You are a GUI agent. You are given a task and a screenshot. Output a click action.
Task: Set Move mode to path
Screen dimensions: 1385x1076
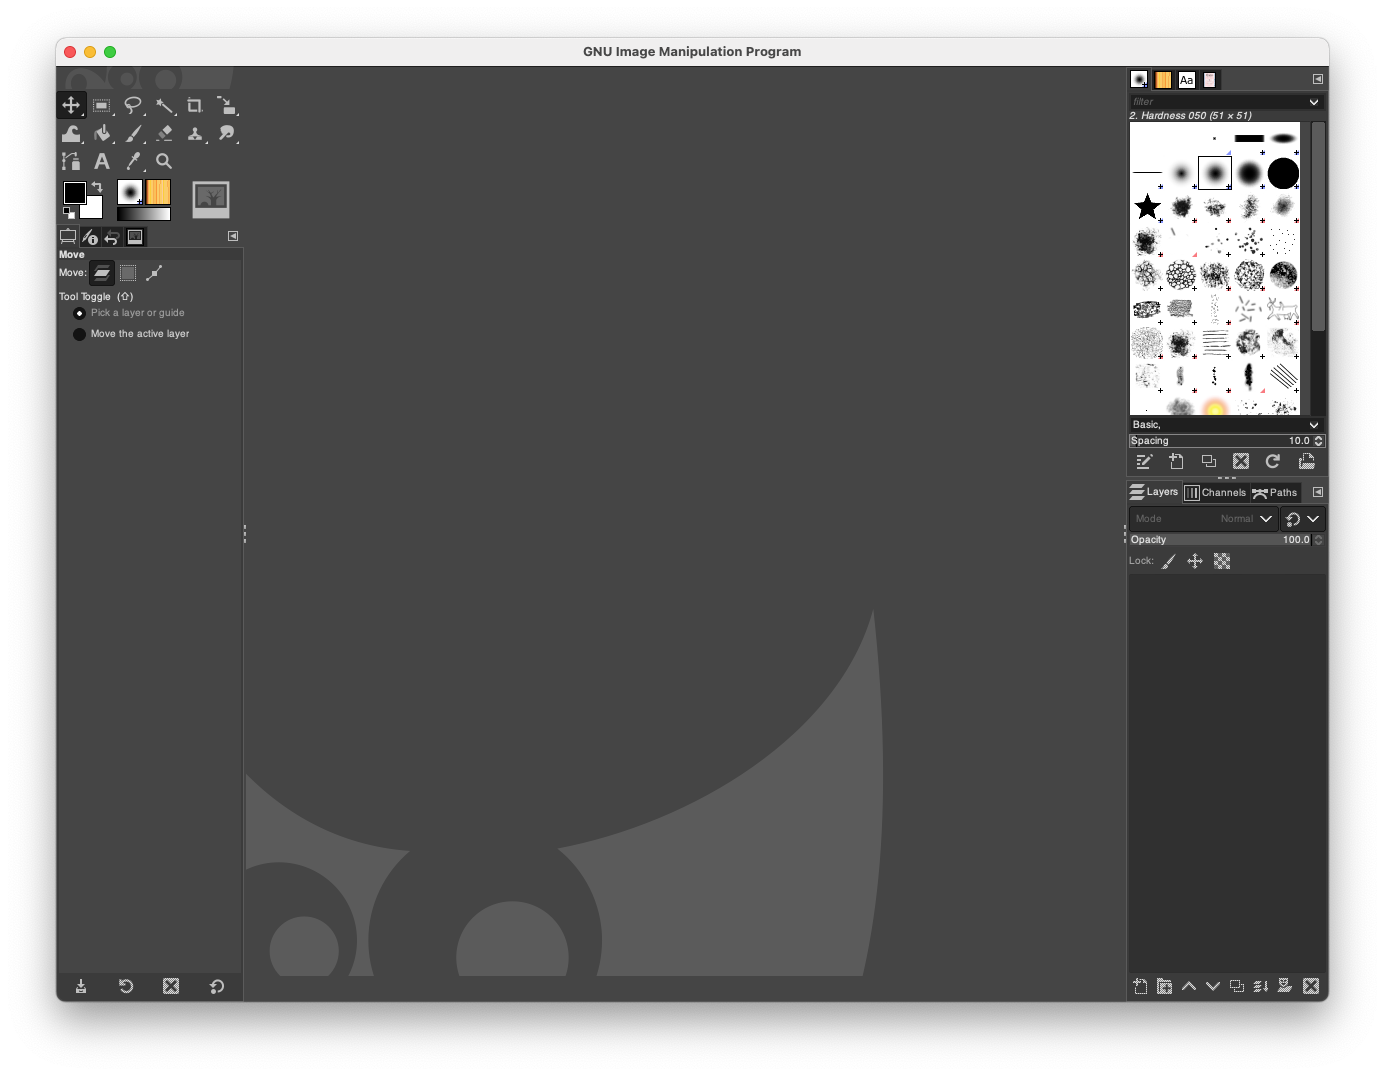(154, 273)
